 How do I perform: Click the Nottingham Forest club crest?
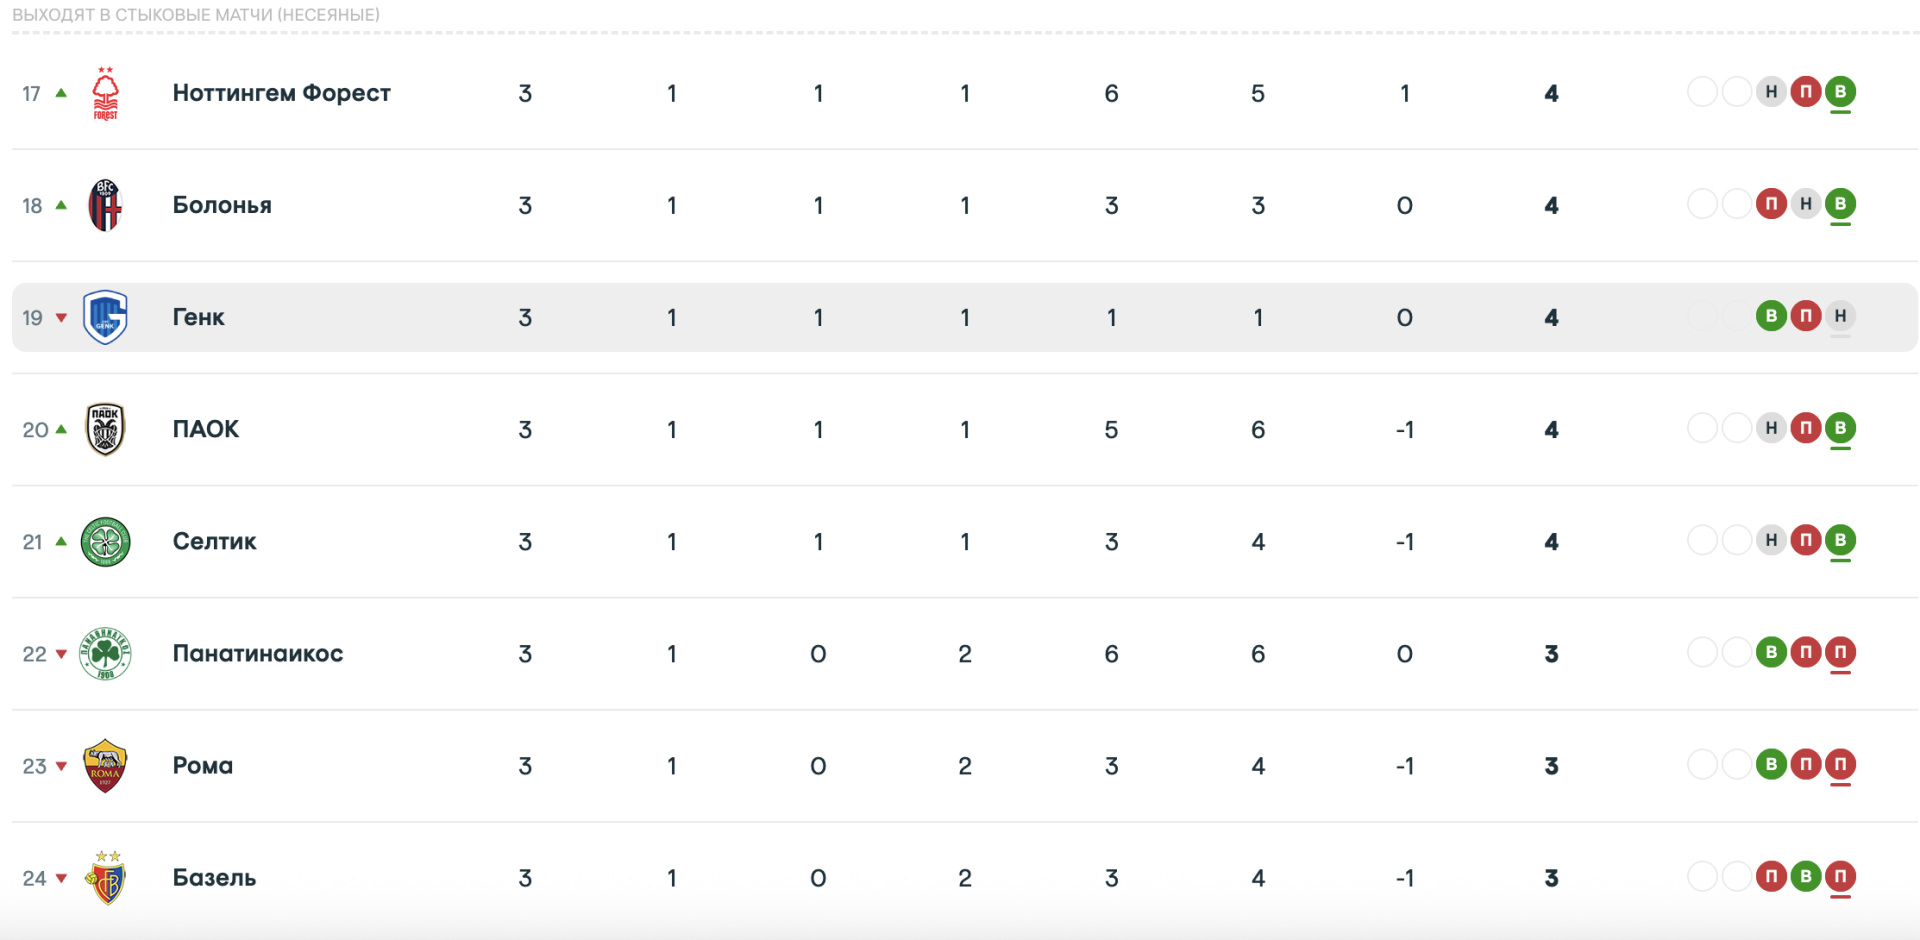pos(105,93)
